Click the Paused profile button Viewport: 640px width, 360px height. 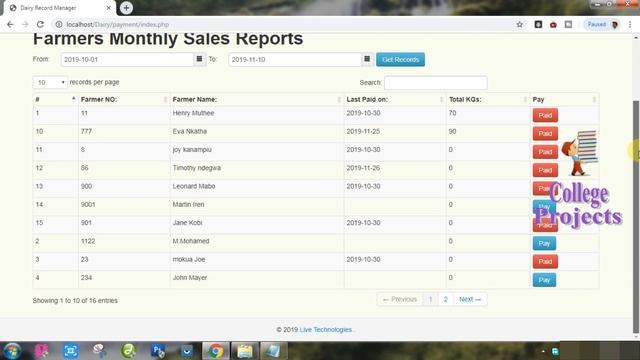[x=602, y=24]
